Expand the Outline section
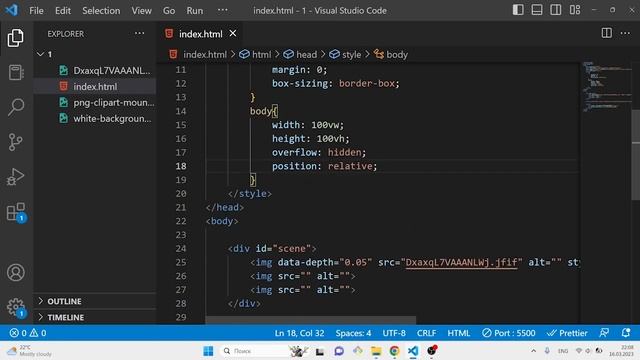Image resolution: width=640 pixels, height=360 pixels. [95, 301]
